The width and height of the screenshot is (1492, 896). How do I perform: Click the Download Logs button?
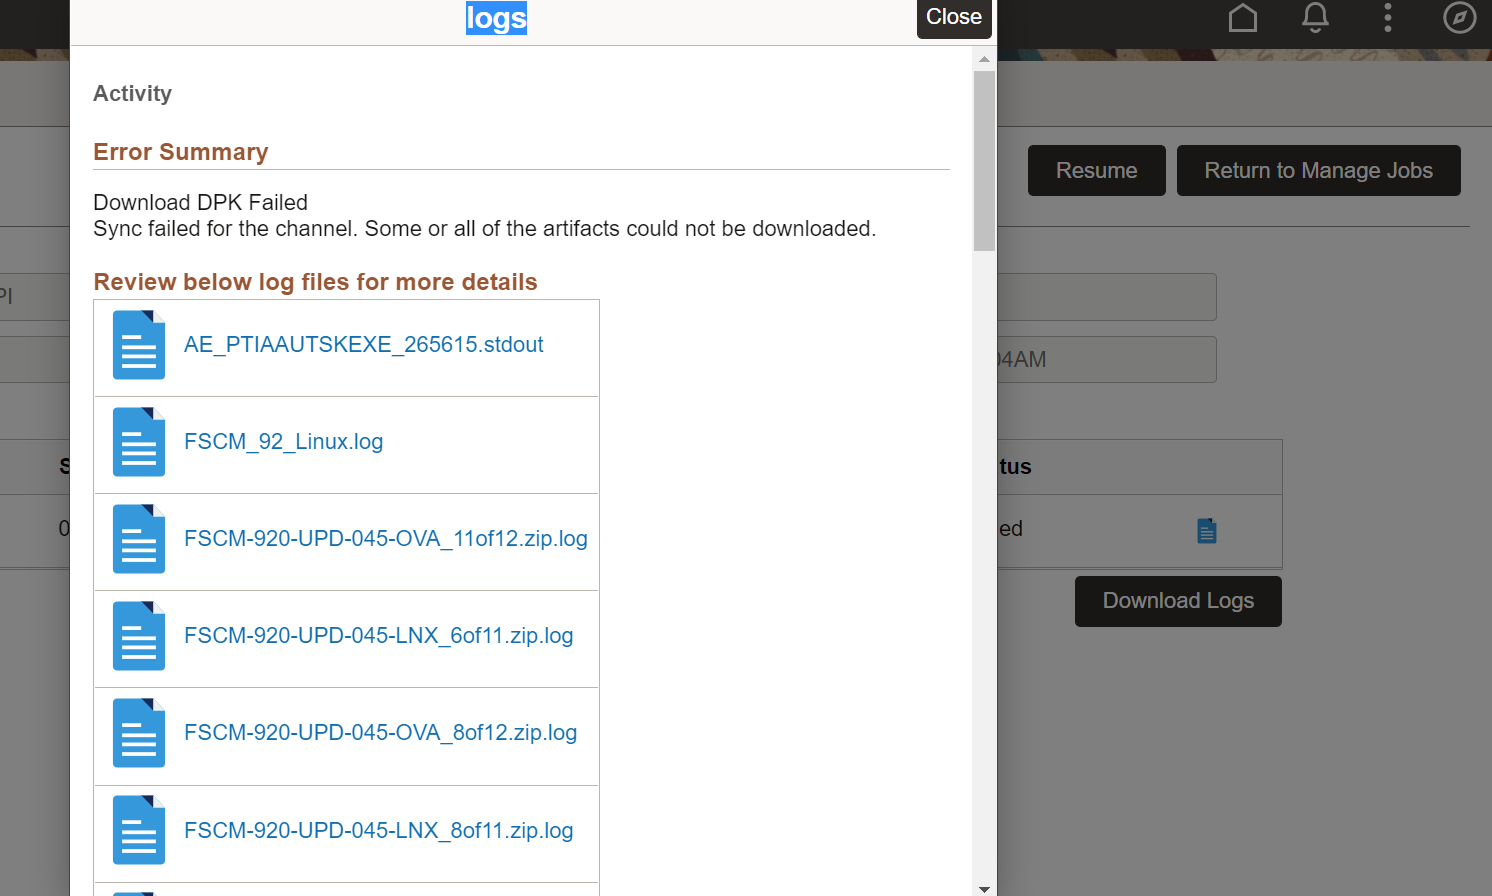coord(1178,601)
